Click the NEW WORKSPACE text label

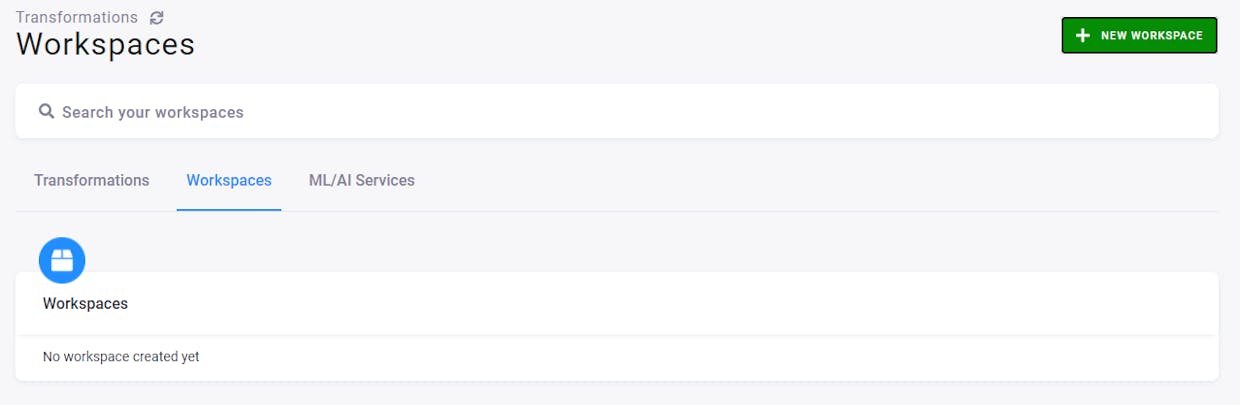pyautogui.click(x=1152, y=36)
